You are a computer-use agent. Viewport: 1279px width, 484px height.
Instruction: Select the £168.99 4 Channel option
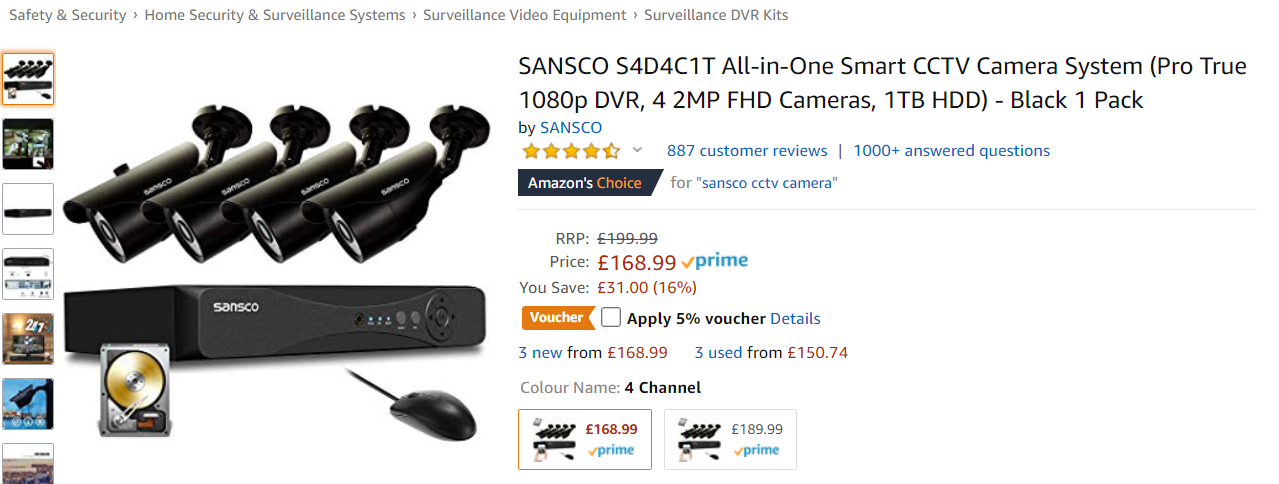coord(585,439)
